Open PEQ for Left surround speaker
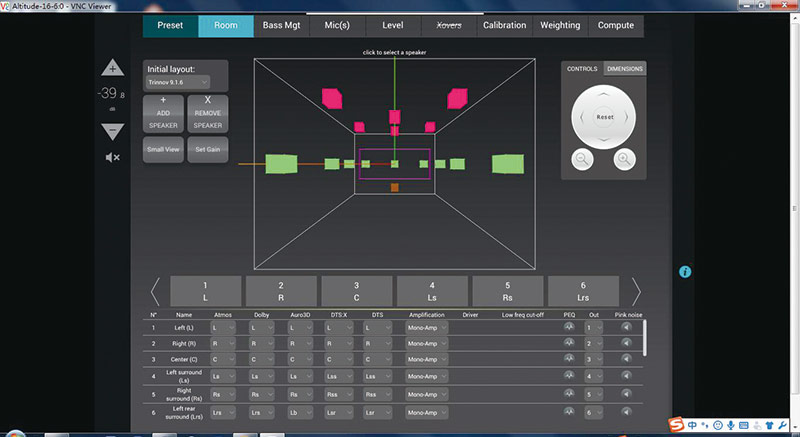This screenshot has width=800, height=437. 569,376
